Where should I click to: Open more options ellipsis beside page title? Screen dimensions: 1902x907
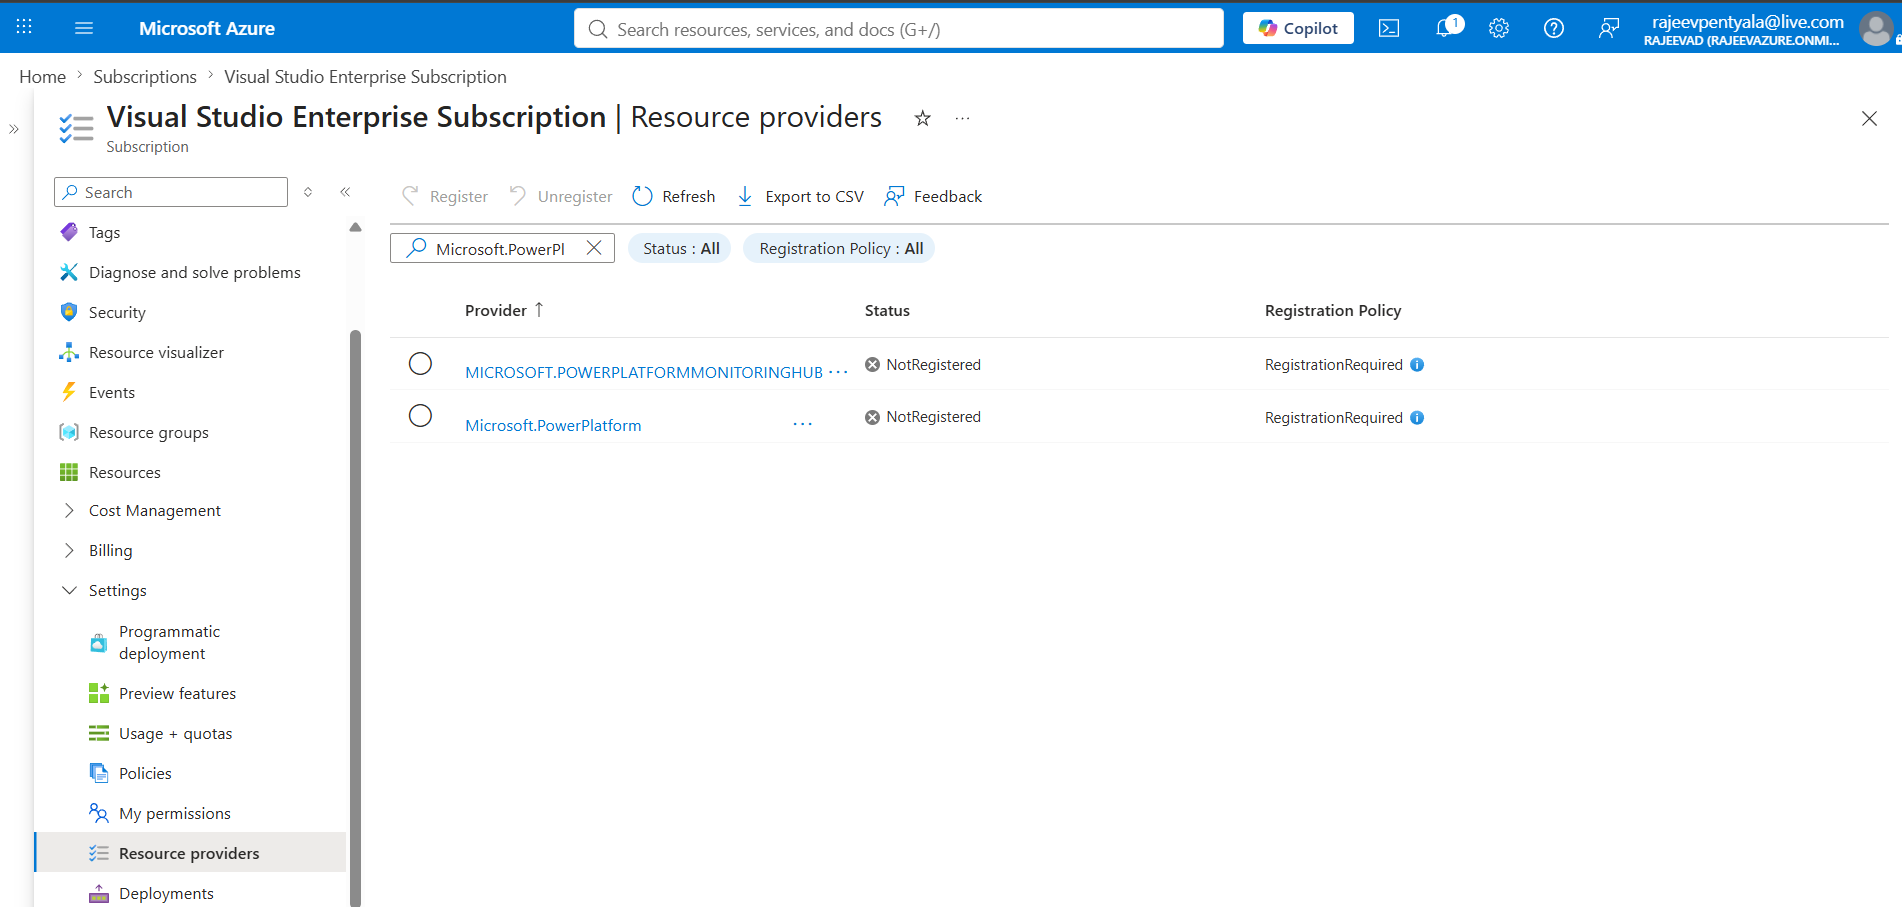click(x=962, y=118)
